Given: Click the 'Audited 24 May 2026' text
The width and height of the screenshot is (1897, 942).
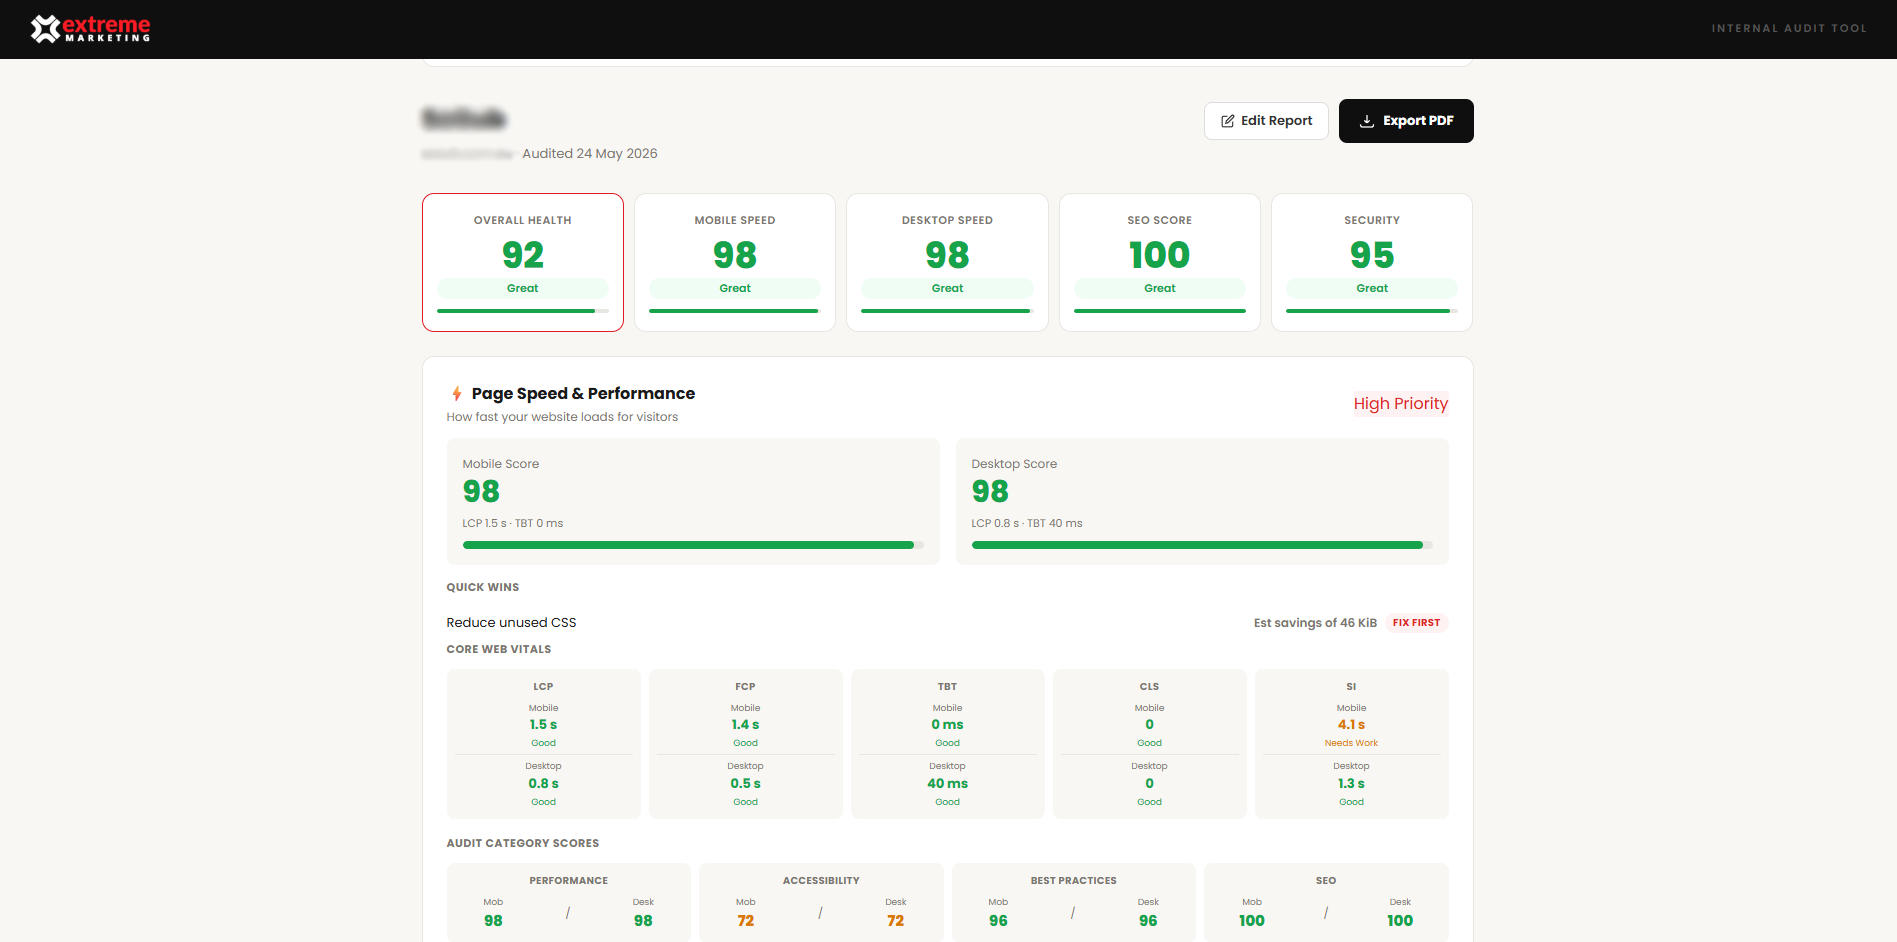Looking at the screenshot, I should [590, 154].
